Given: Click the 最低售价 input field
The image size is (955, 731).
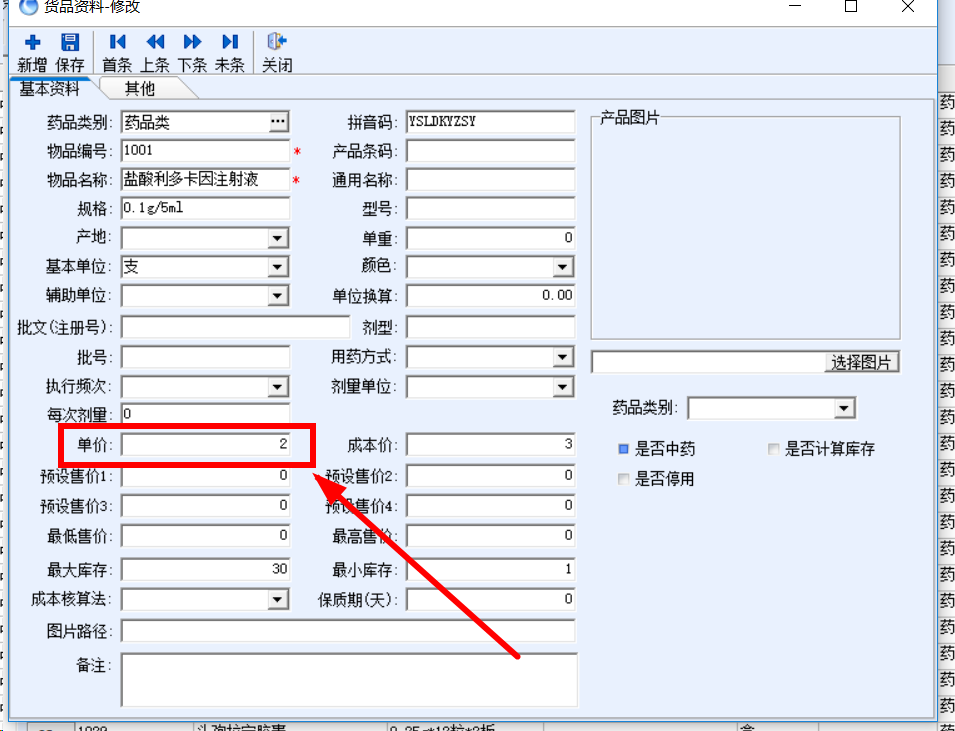Looking at the screenshot, I should 205,536.
